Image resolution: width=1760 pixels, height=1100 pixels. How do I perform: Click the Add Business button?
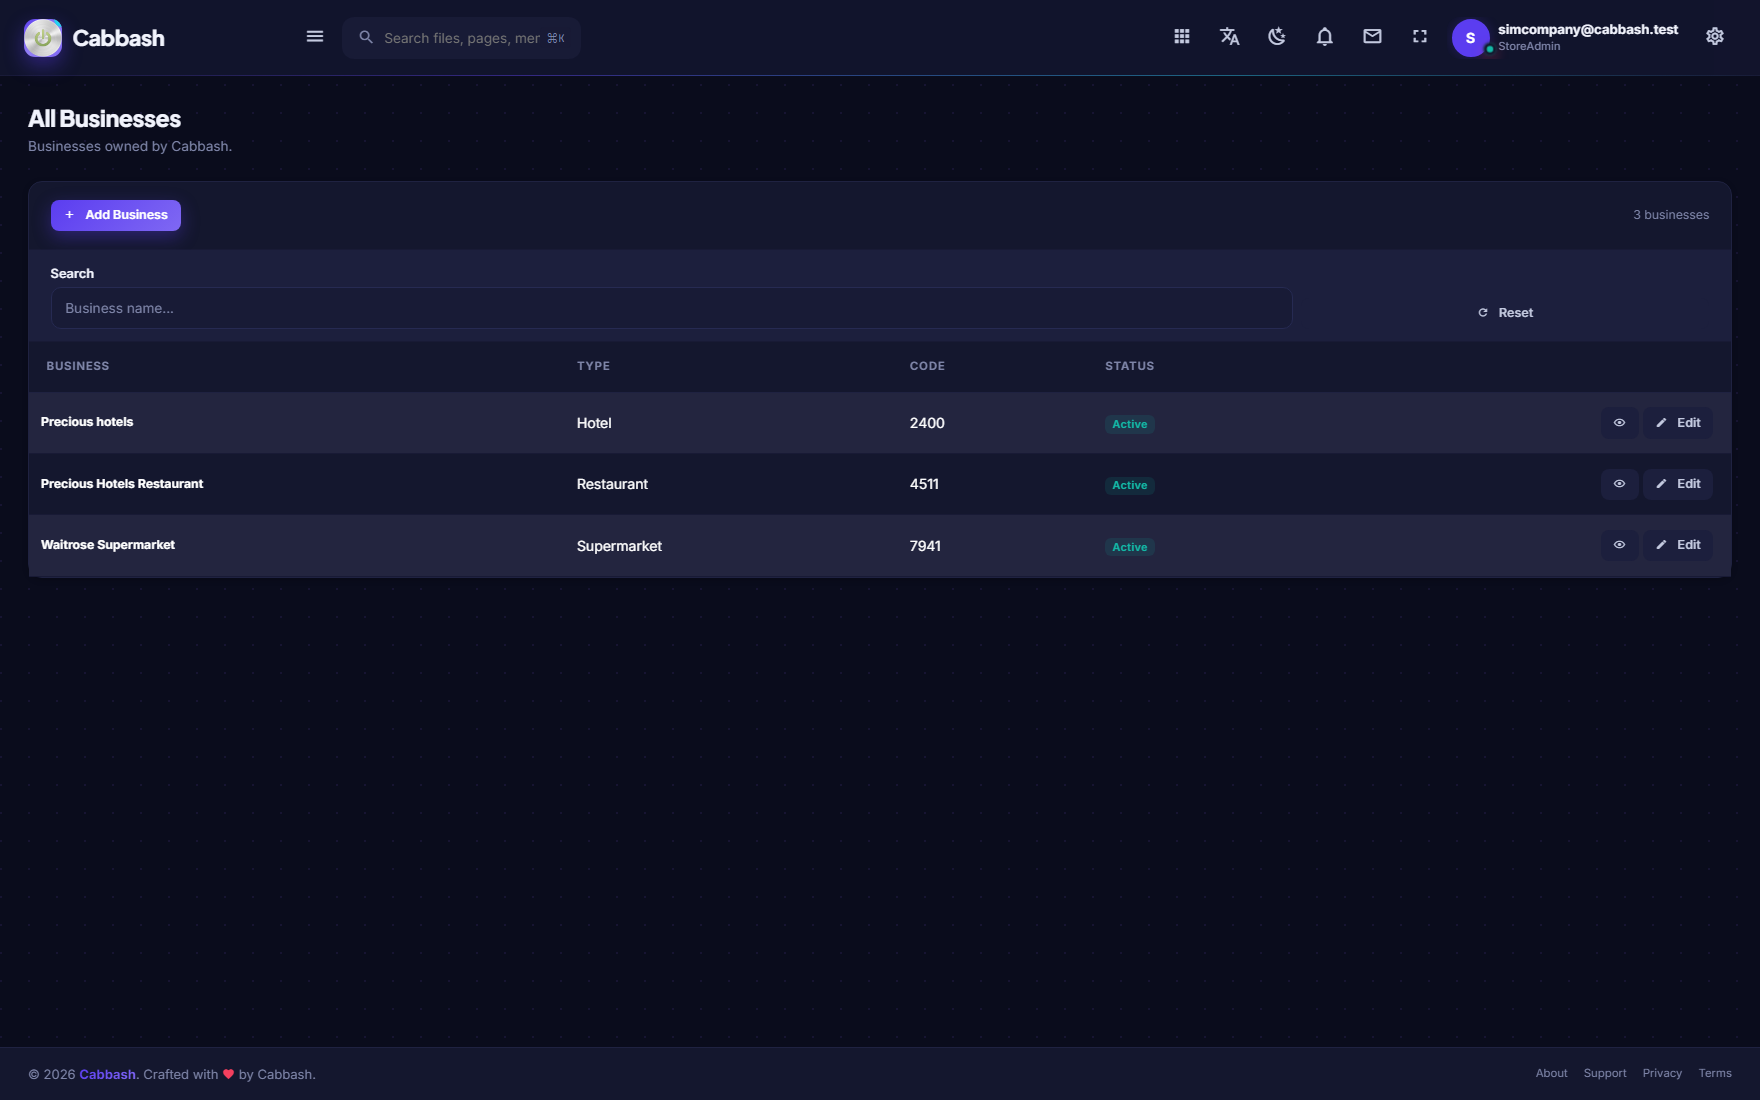pyautogui.click(x=116, y=215)
